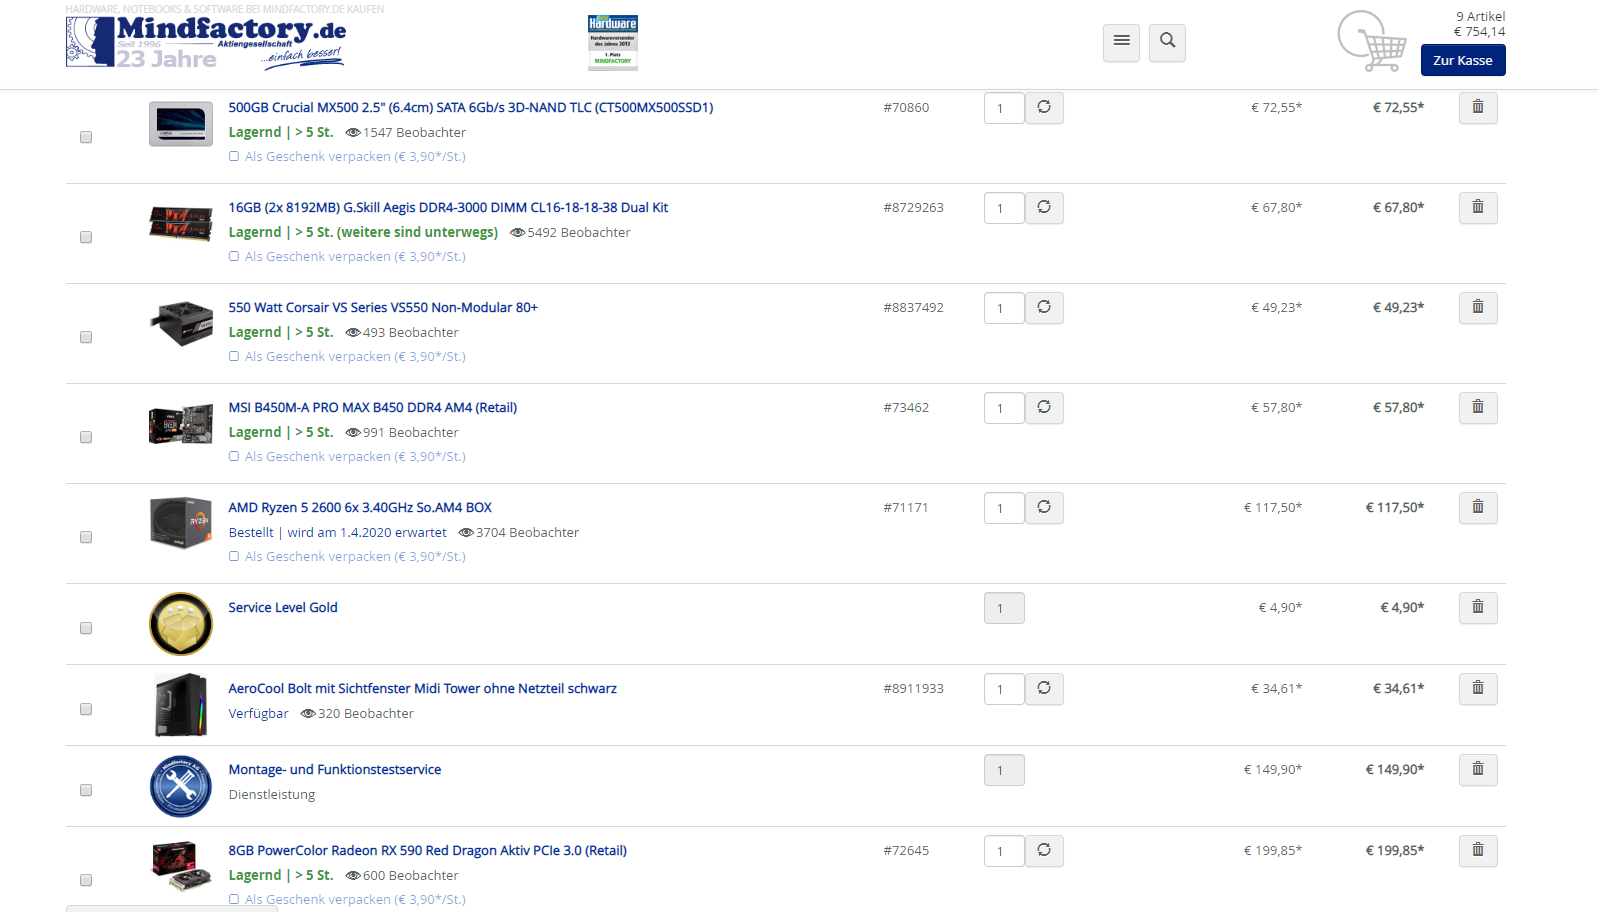1598x912 pixels.
Task: Open the Service Level Gold link
Action: click(x=283, y=607)
